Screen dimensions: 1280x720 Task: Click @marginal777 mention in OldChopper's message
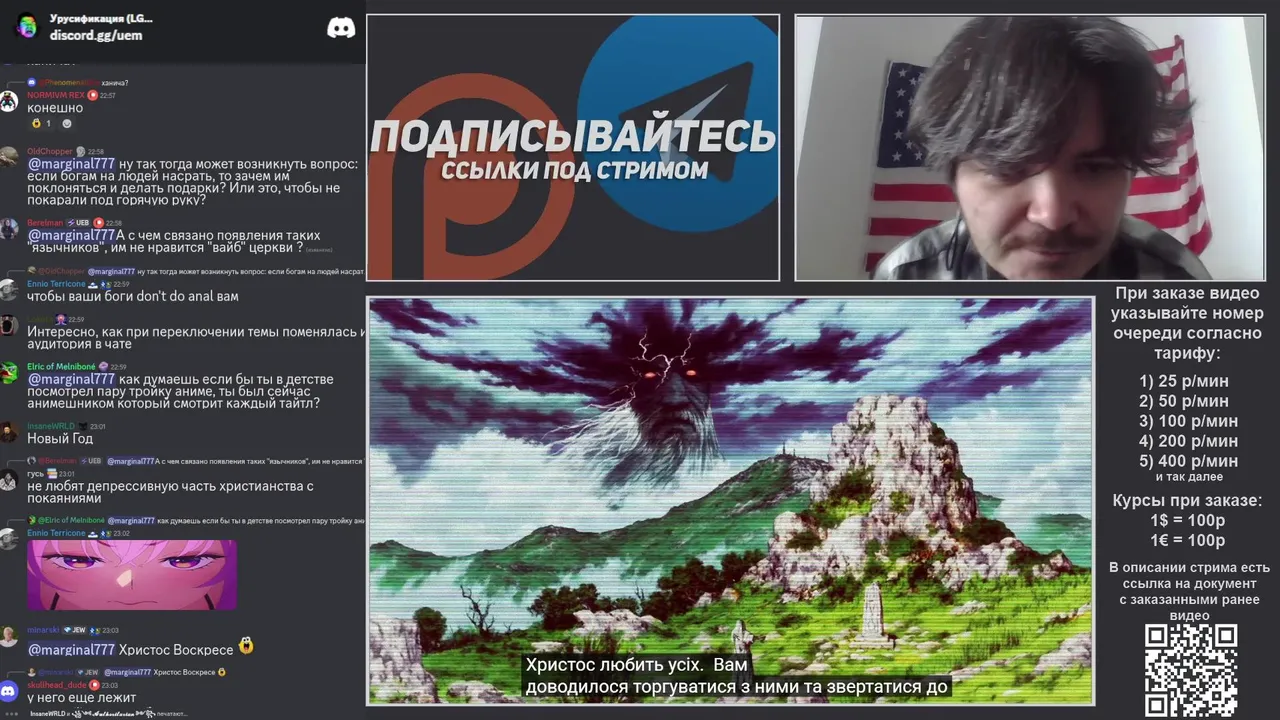[71, 164]
